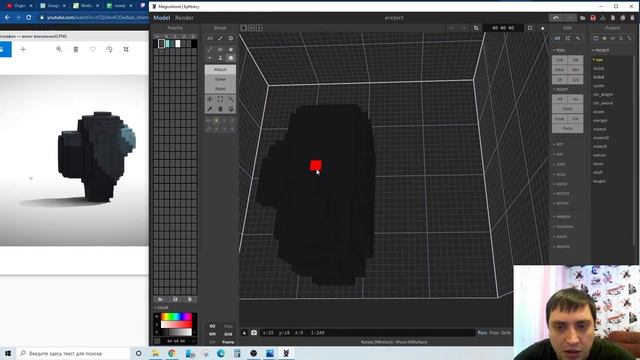Image resolution: width=640 pixels, height=360 pixels.
Task: Select the Face brush shape icon
Action: point(220,58)
